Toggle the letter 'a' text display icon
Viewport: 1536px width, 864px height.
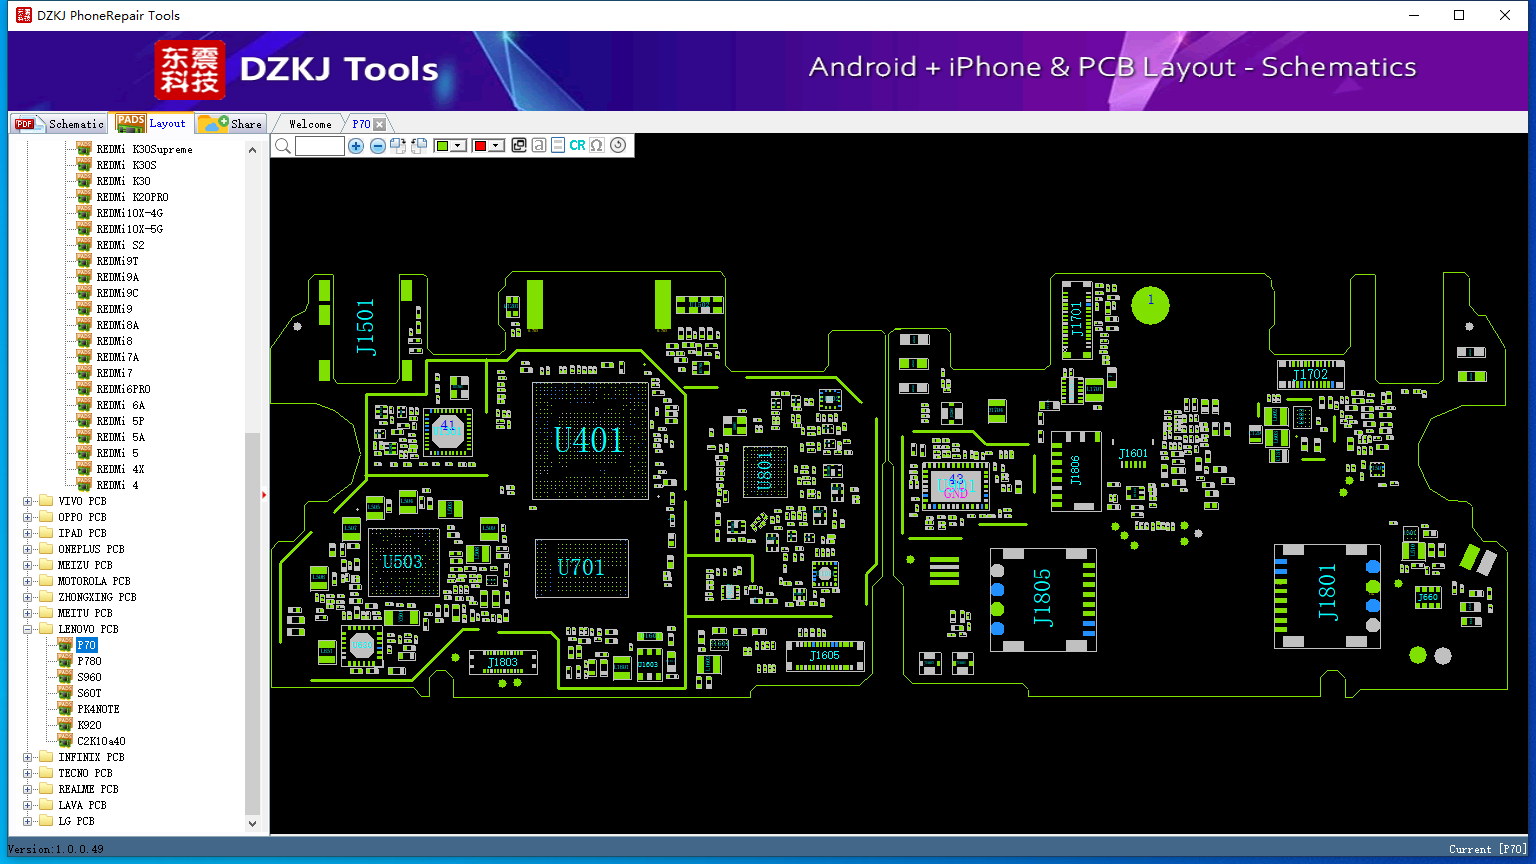(x=539, y=146)
